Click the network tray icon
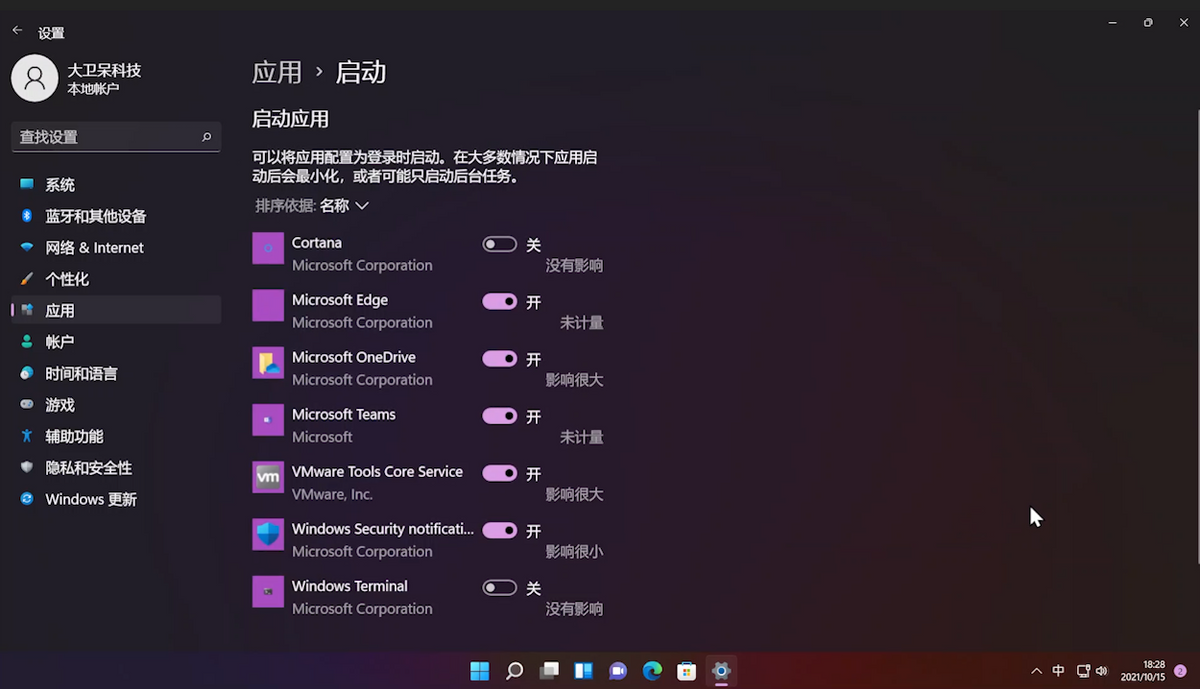 pyautogui.click(x=1083, y=671)
